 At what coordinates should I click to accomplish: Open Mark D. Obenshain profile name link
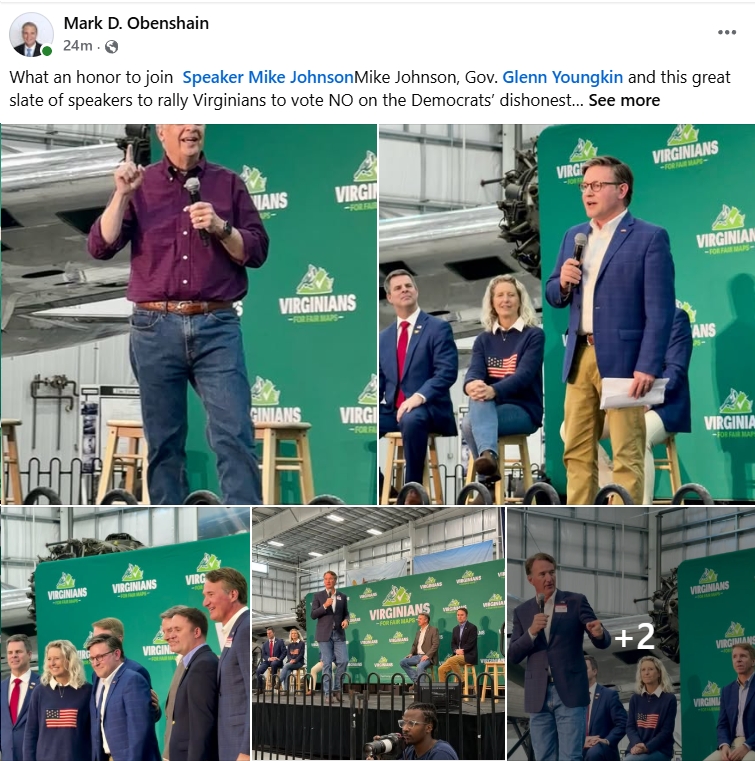click(x=136, y=23)
